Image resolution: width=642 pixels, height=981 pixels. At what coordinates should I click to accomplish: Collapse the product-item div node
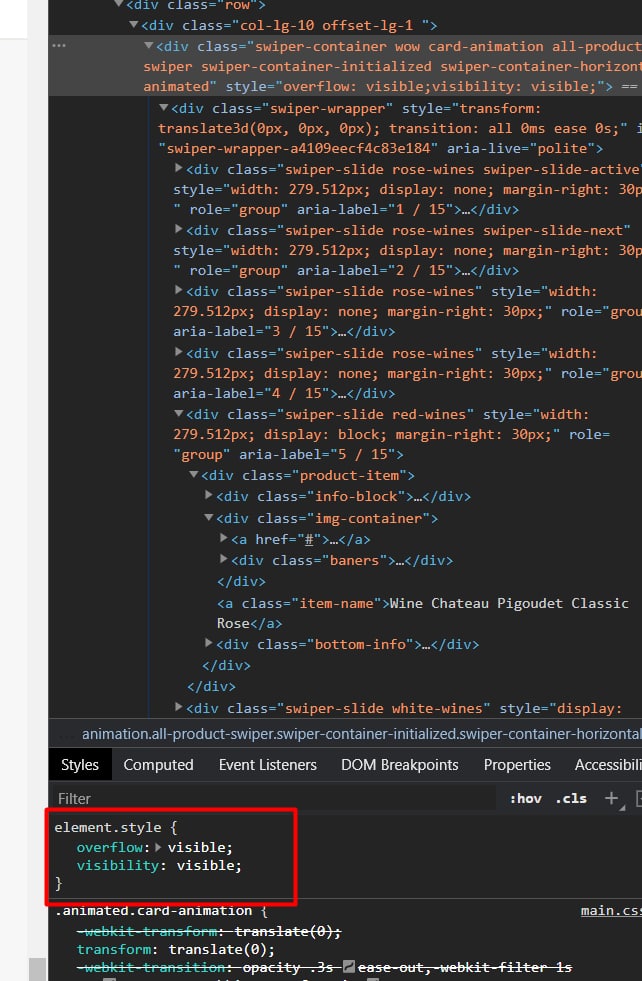193,475
